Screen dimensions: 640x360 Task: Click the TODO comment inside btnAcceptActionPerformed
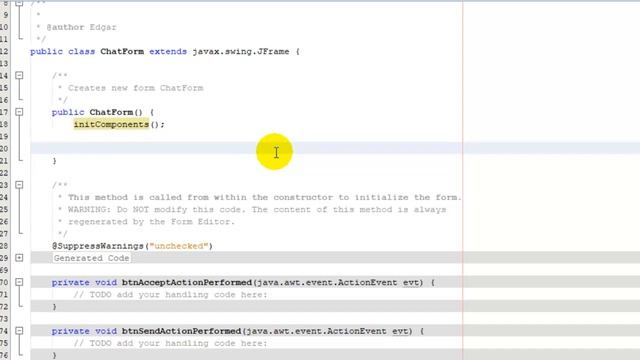click(x=170, y=295)
